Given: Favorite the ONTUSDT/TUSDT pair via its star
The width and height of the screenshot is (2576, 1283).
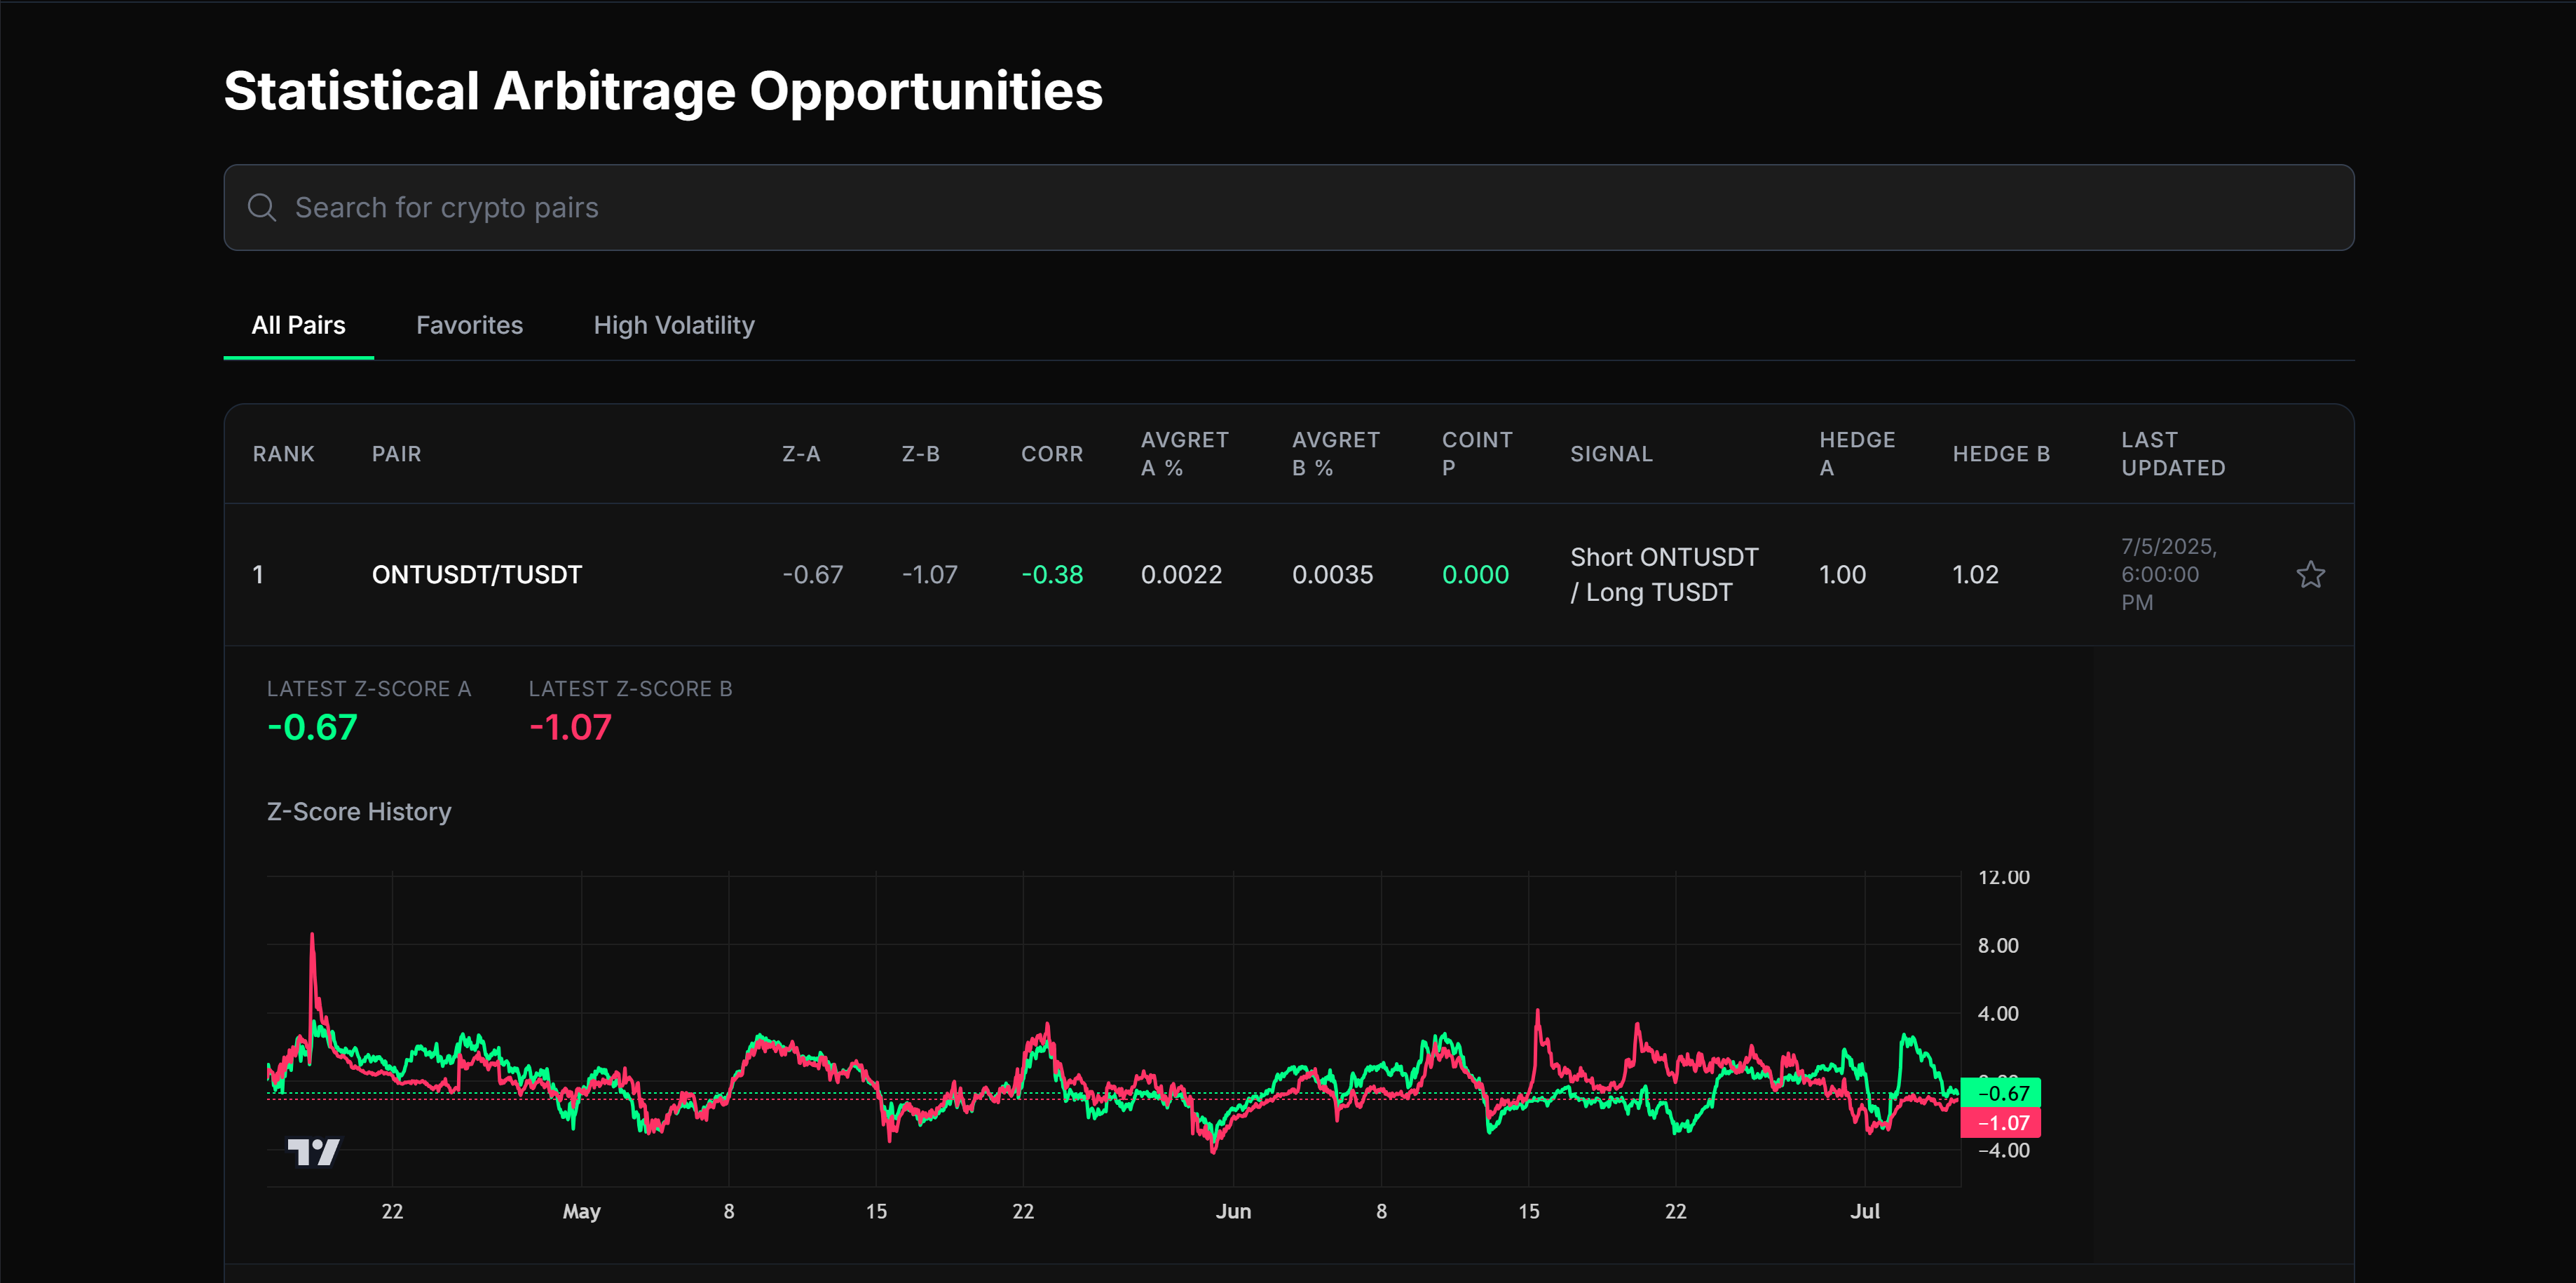Looking at the screenshot, I should coord(2310,574).
